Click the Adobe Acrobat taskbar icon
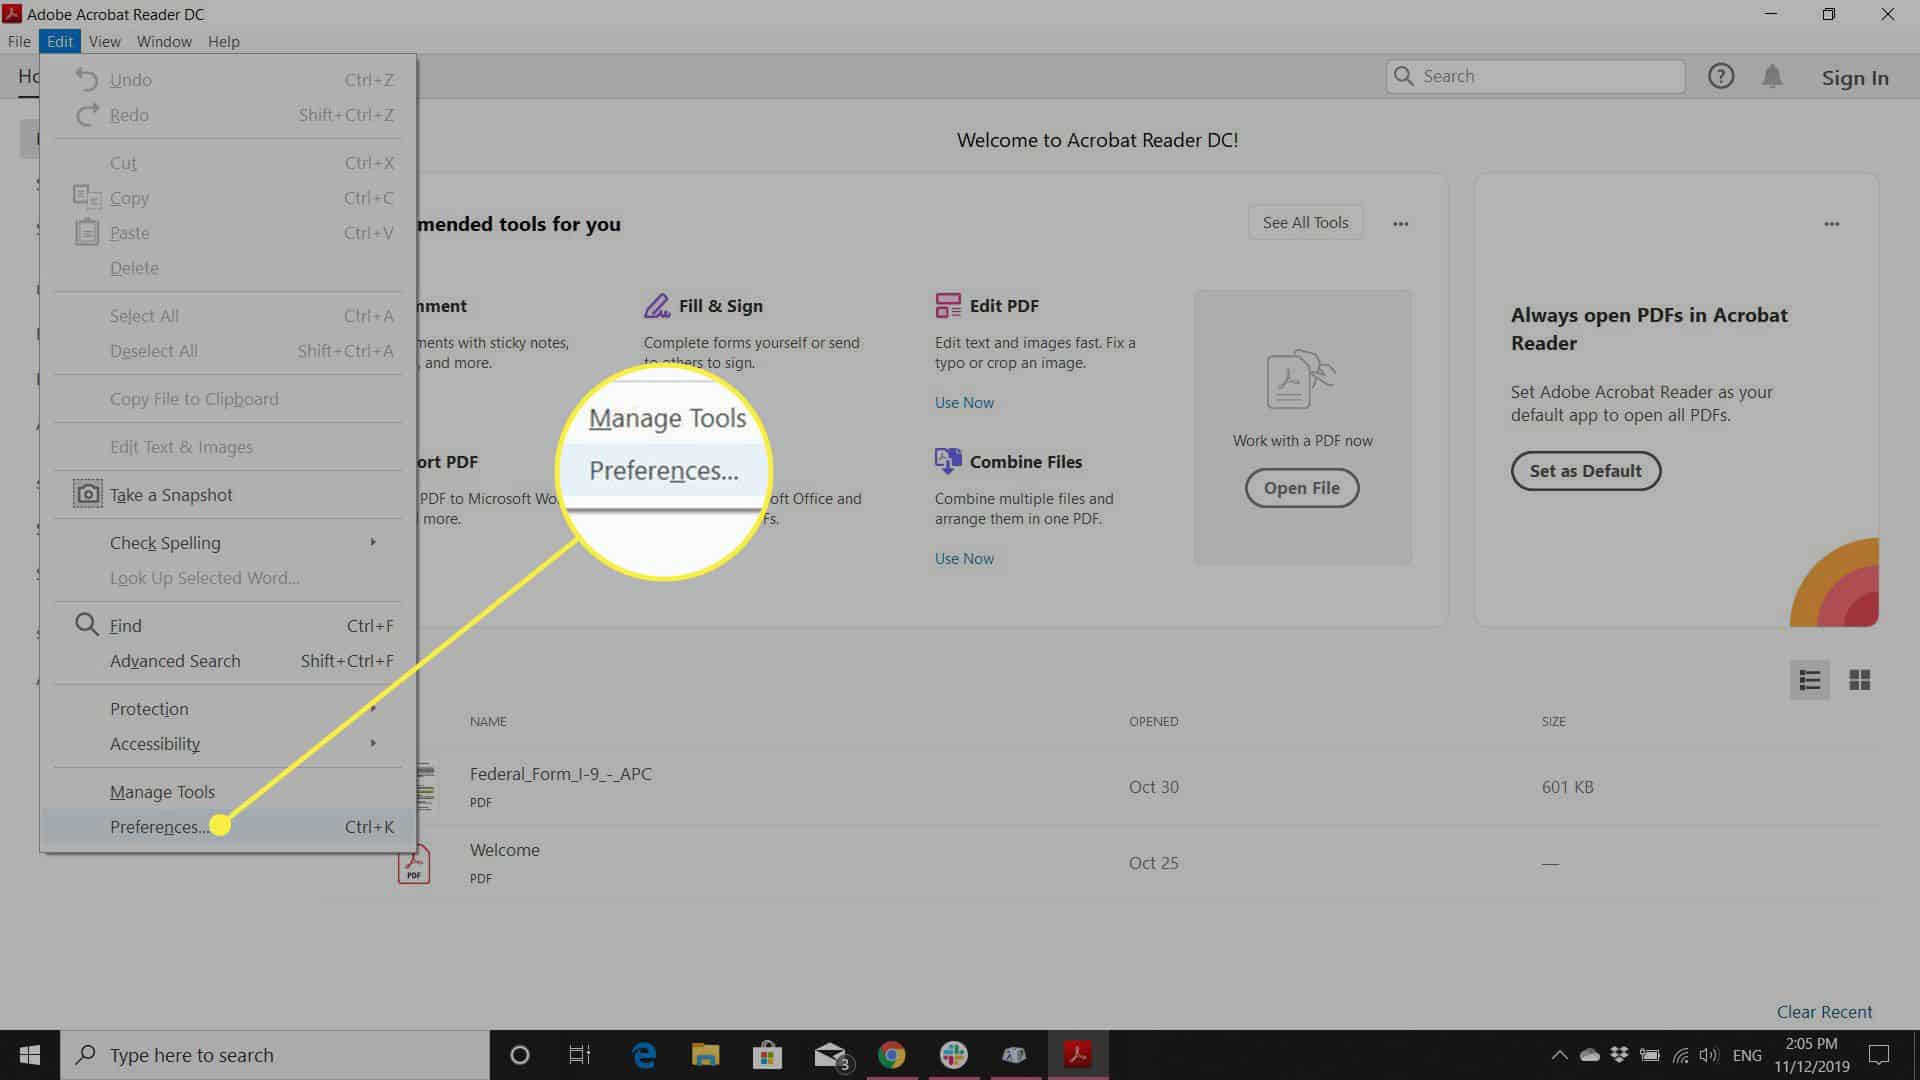This screenshot has height=1080, width=1920. click(x=1077, y=1055)
